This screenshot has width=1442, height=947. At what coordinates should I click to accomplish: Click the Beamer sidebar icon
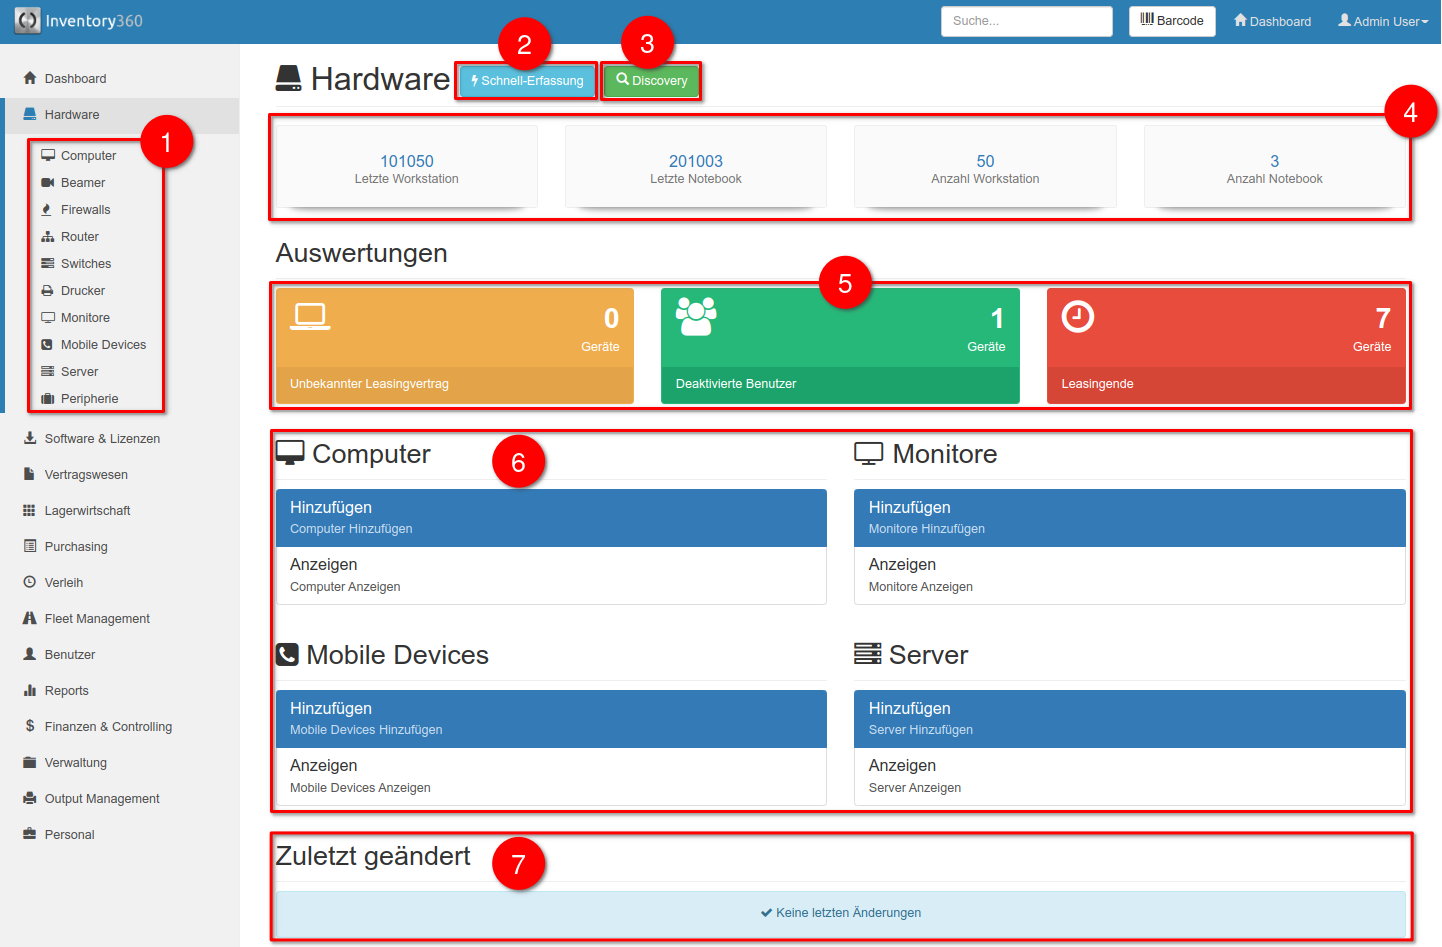[x=47, y=182]
